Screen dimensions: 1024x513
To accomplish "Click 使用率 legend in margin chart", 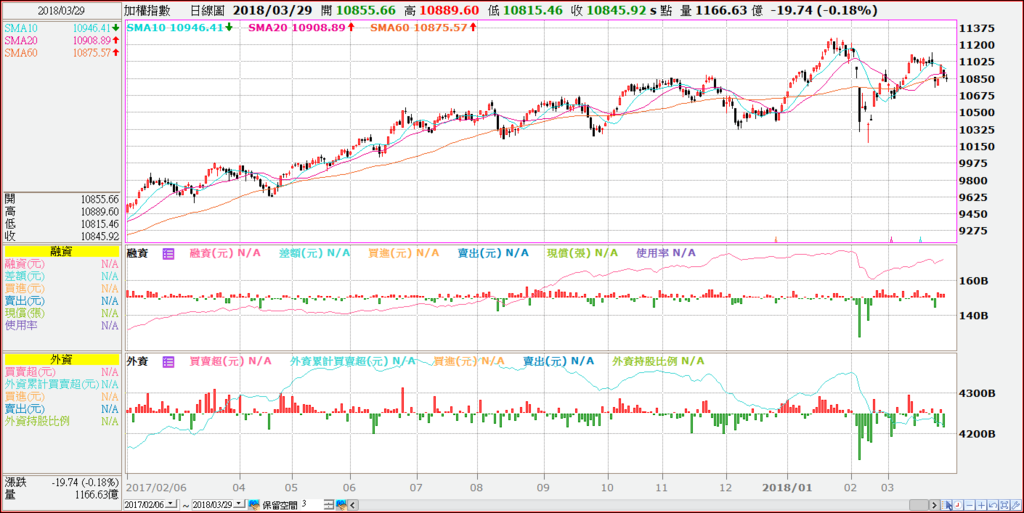I will (665, 253).
